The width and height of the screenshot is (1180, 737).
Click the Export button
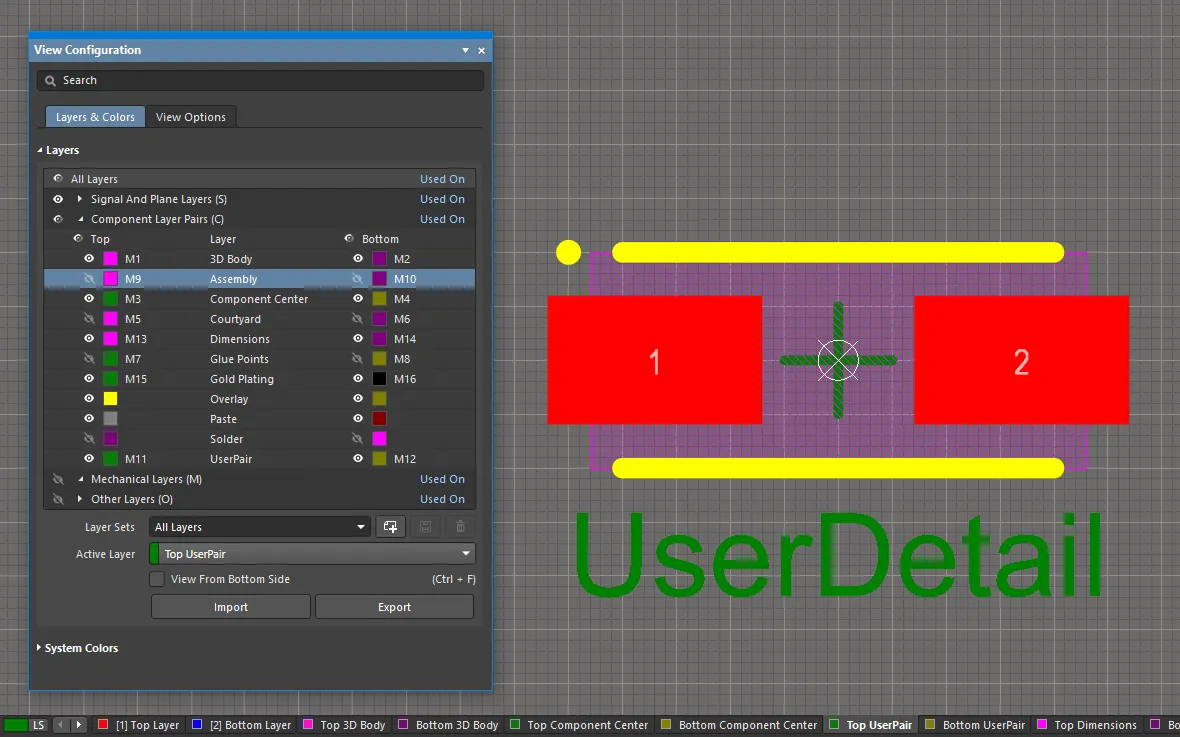click(394, 606)
